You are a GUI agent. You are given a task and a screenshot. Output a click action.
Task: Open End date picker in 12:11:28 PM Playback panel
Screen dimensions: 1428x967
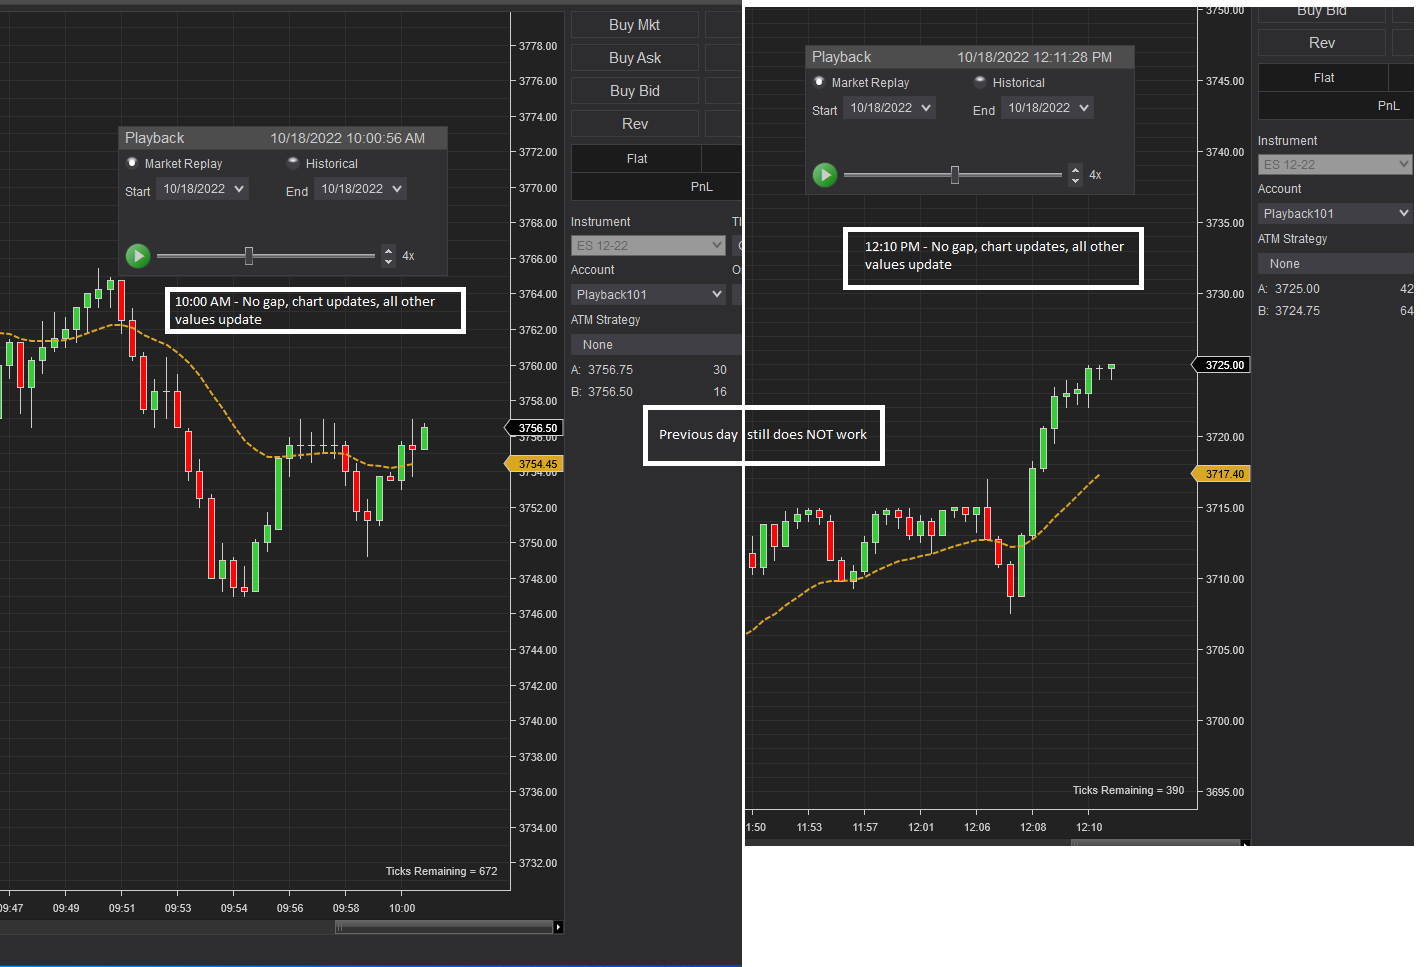click(1048, 108)
